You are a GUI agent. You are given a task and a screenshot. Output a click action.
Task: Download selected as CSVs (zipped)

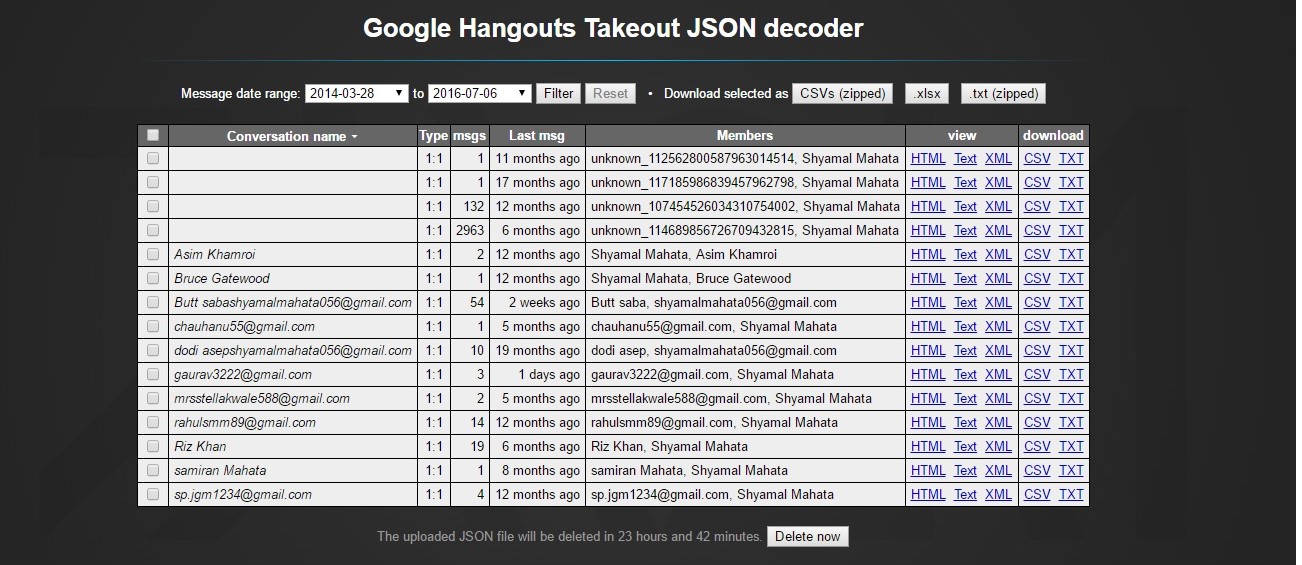coord(843,93)
